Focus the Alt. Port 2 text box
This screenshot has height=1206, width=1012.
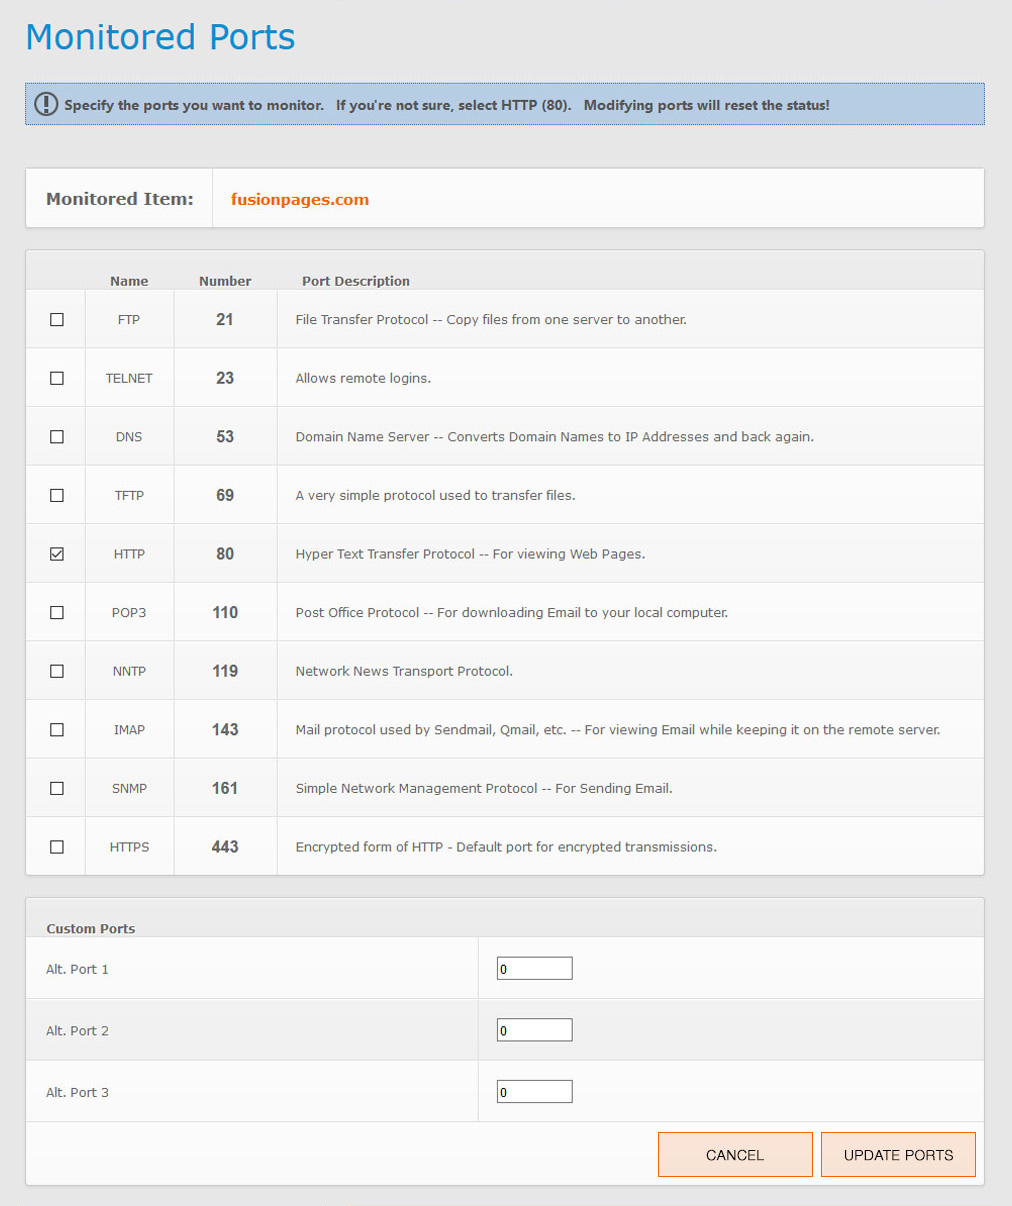[534, 1030]
